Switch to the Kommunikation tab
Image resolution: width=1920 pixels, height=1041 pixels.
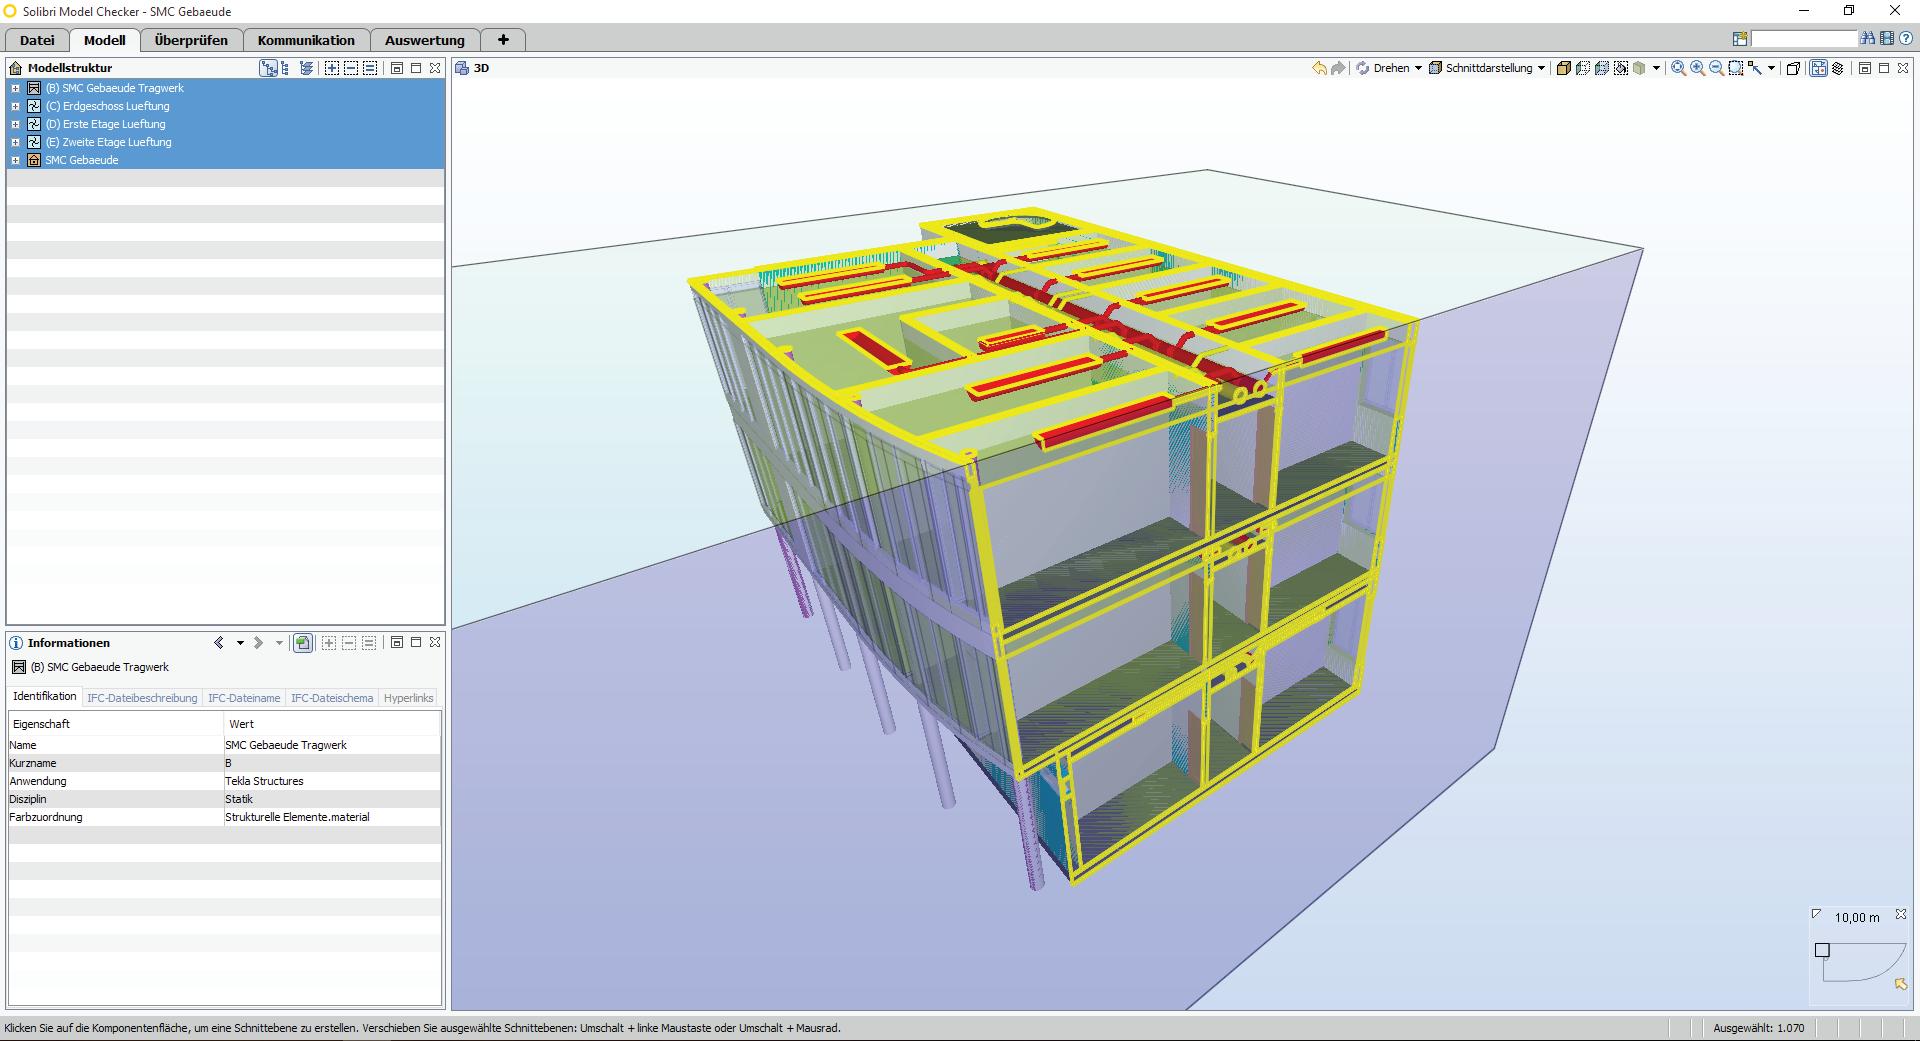[x=306, y=40]
